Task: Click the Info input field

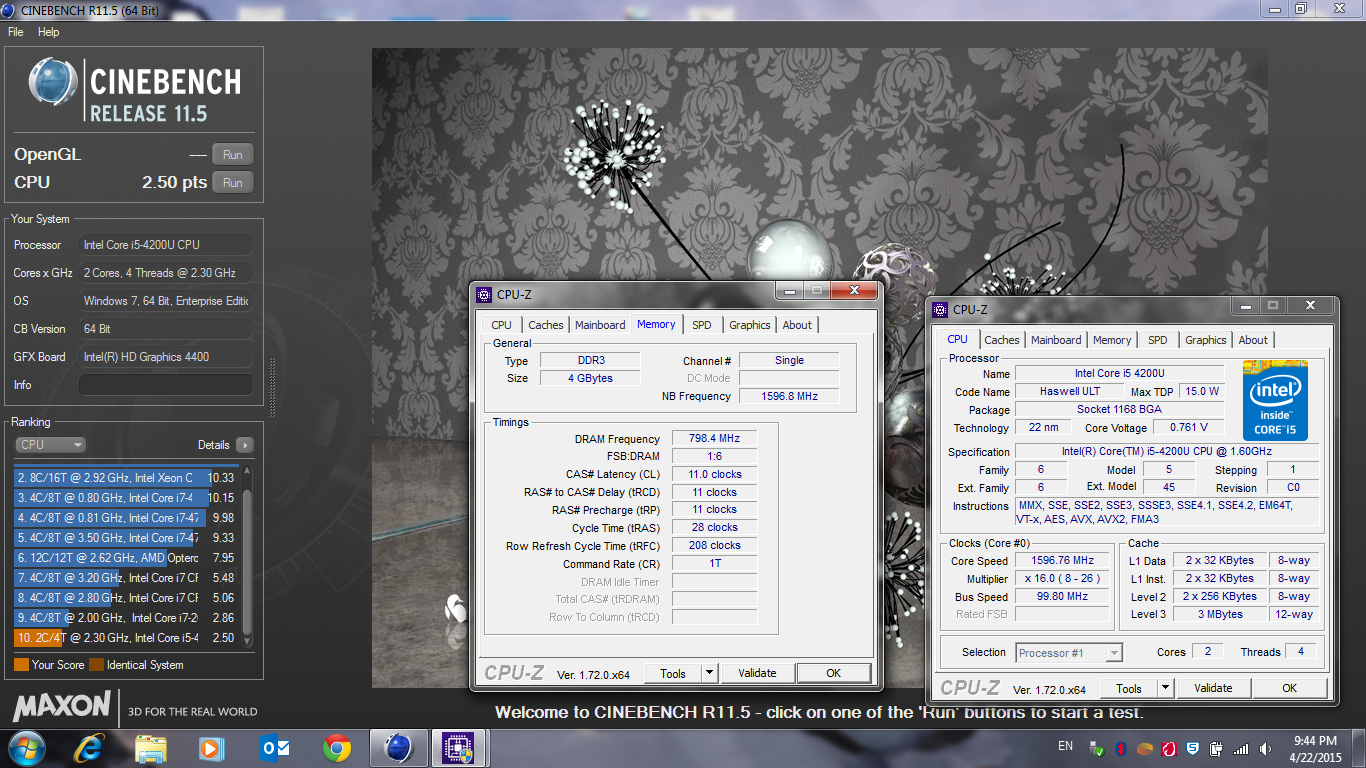Action: click(x=165, y=385)
